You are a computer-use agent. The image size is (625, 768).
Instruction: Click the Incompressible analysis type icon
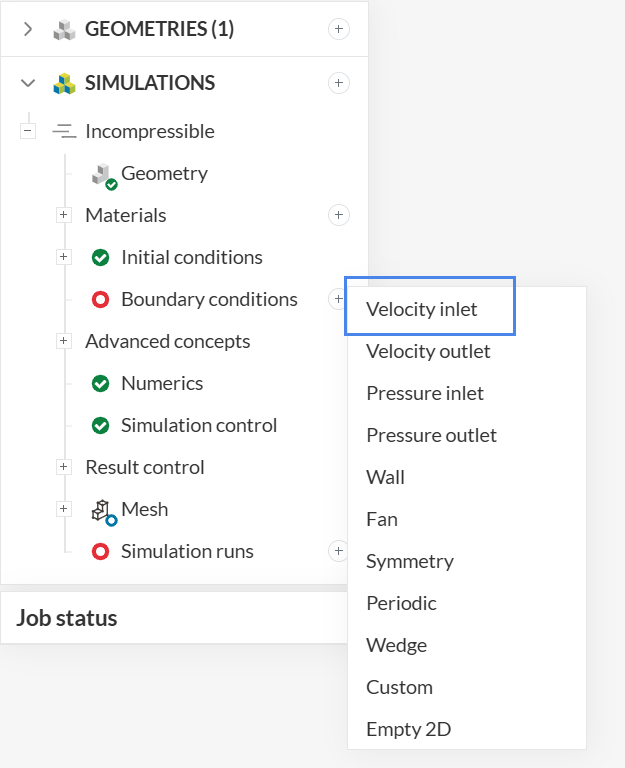click(x=64, y=131)
